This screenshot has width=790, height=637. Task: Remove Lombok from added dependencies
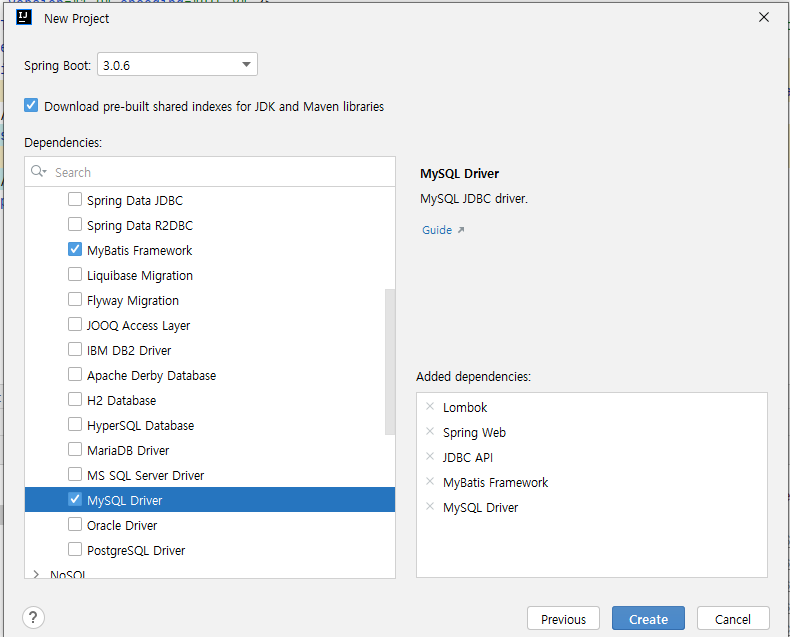(430, 406)
